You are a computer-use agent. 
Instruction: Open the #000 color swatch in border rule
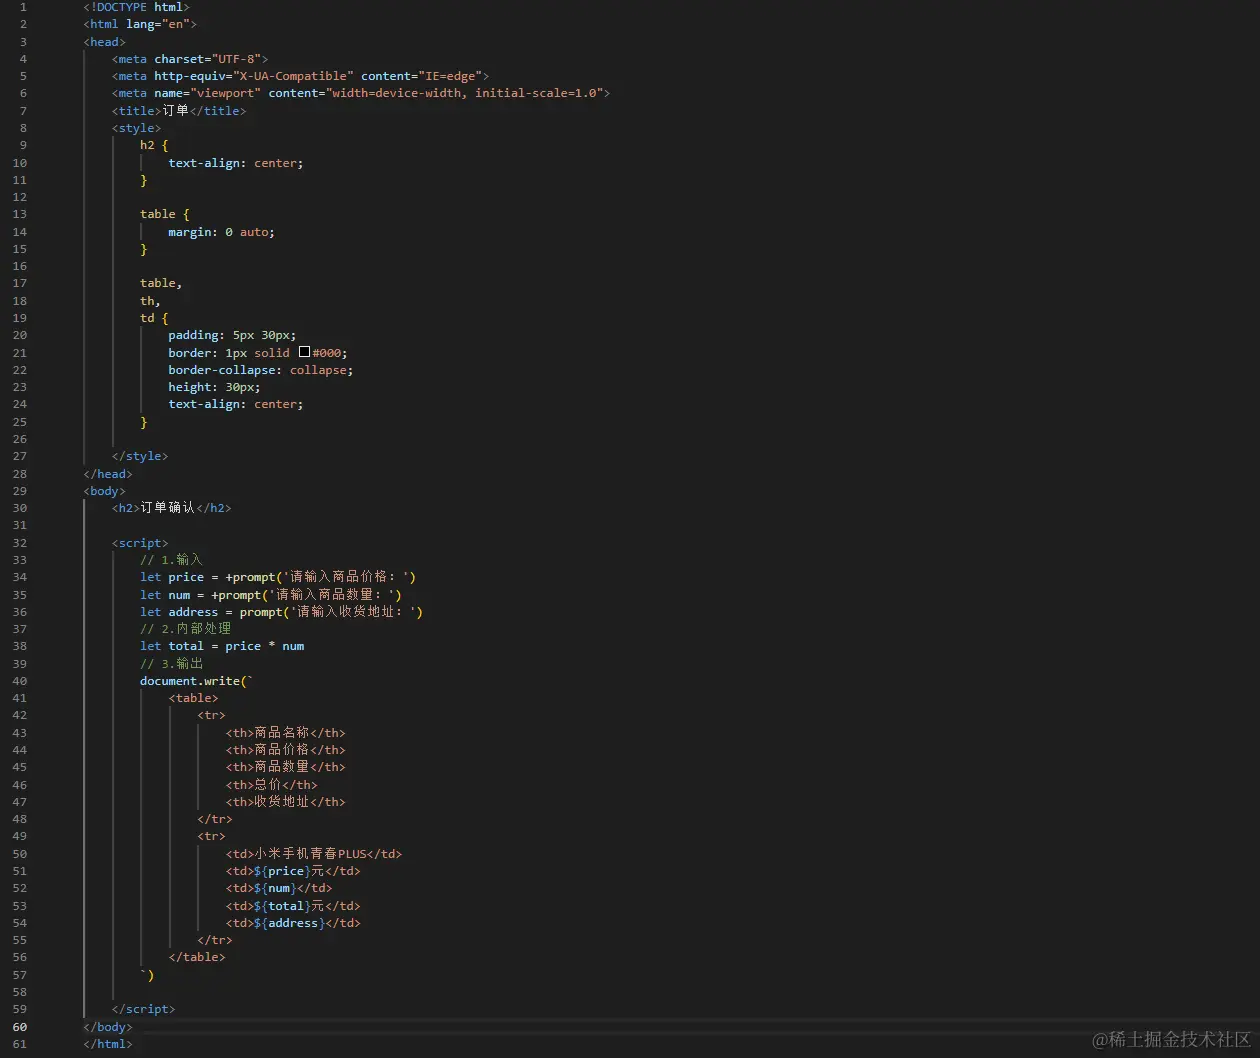(304, 352)
